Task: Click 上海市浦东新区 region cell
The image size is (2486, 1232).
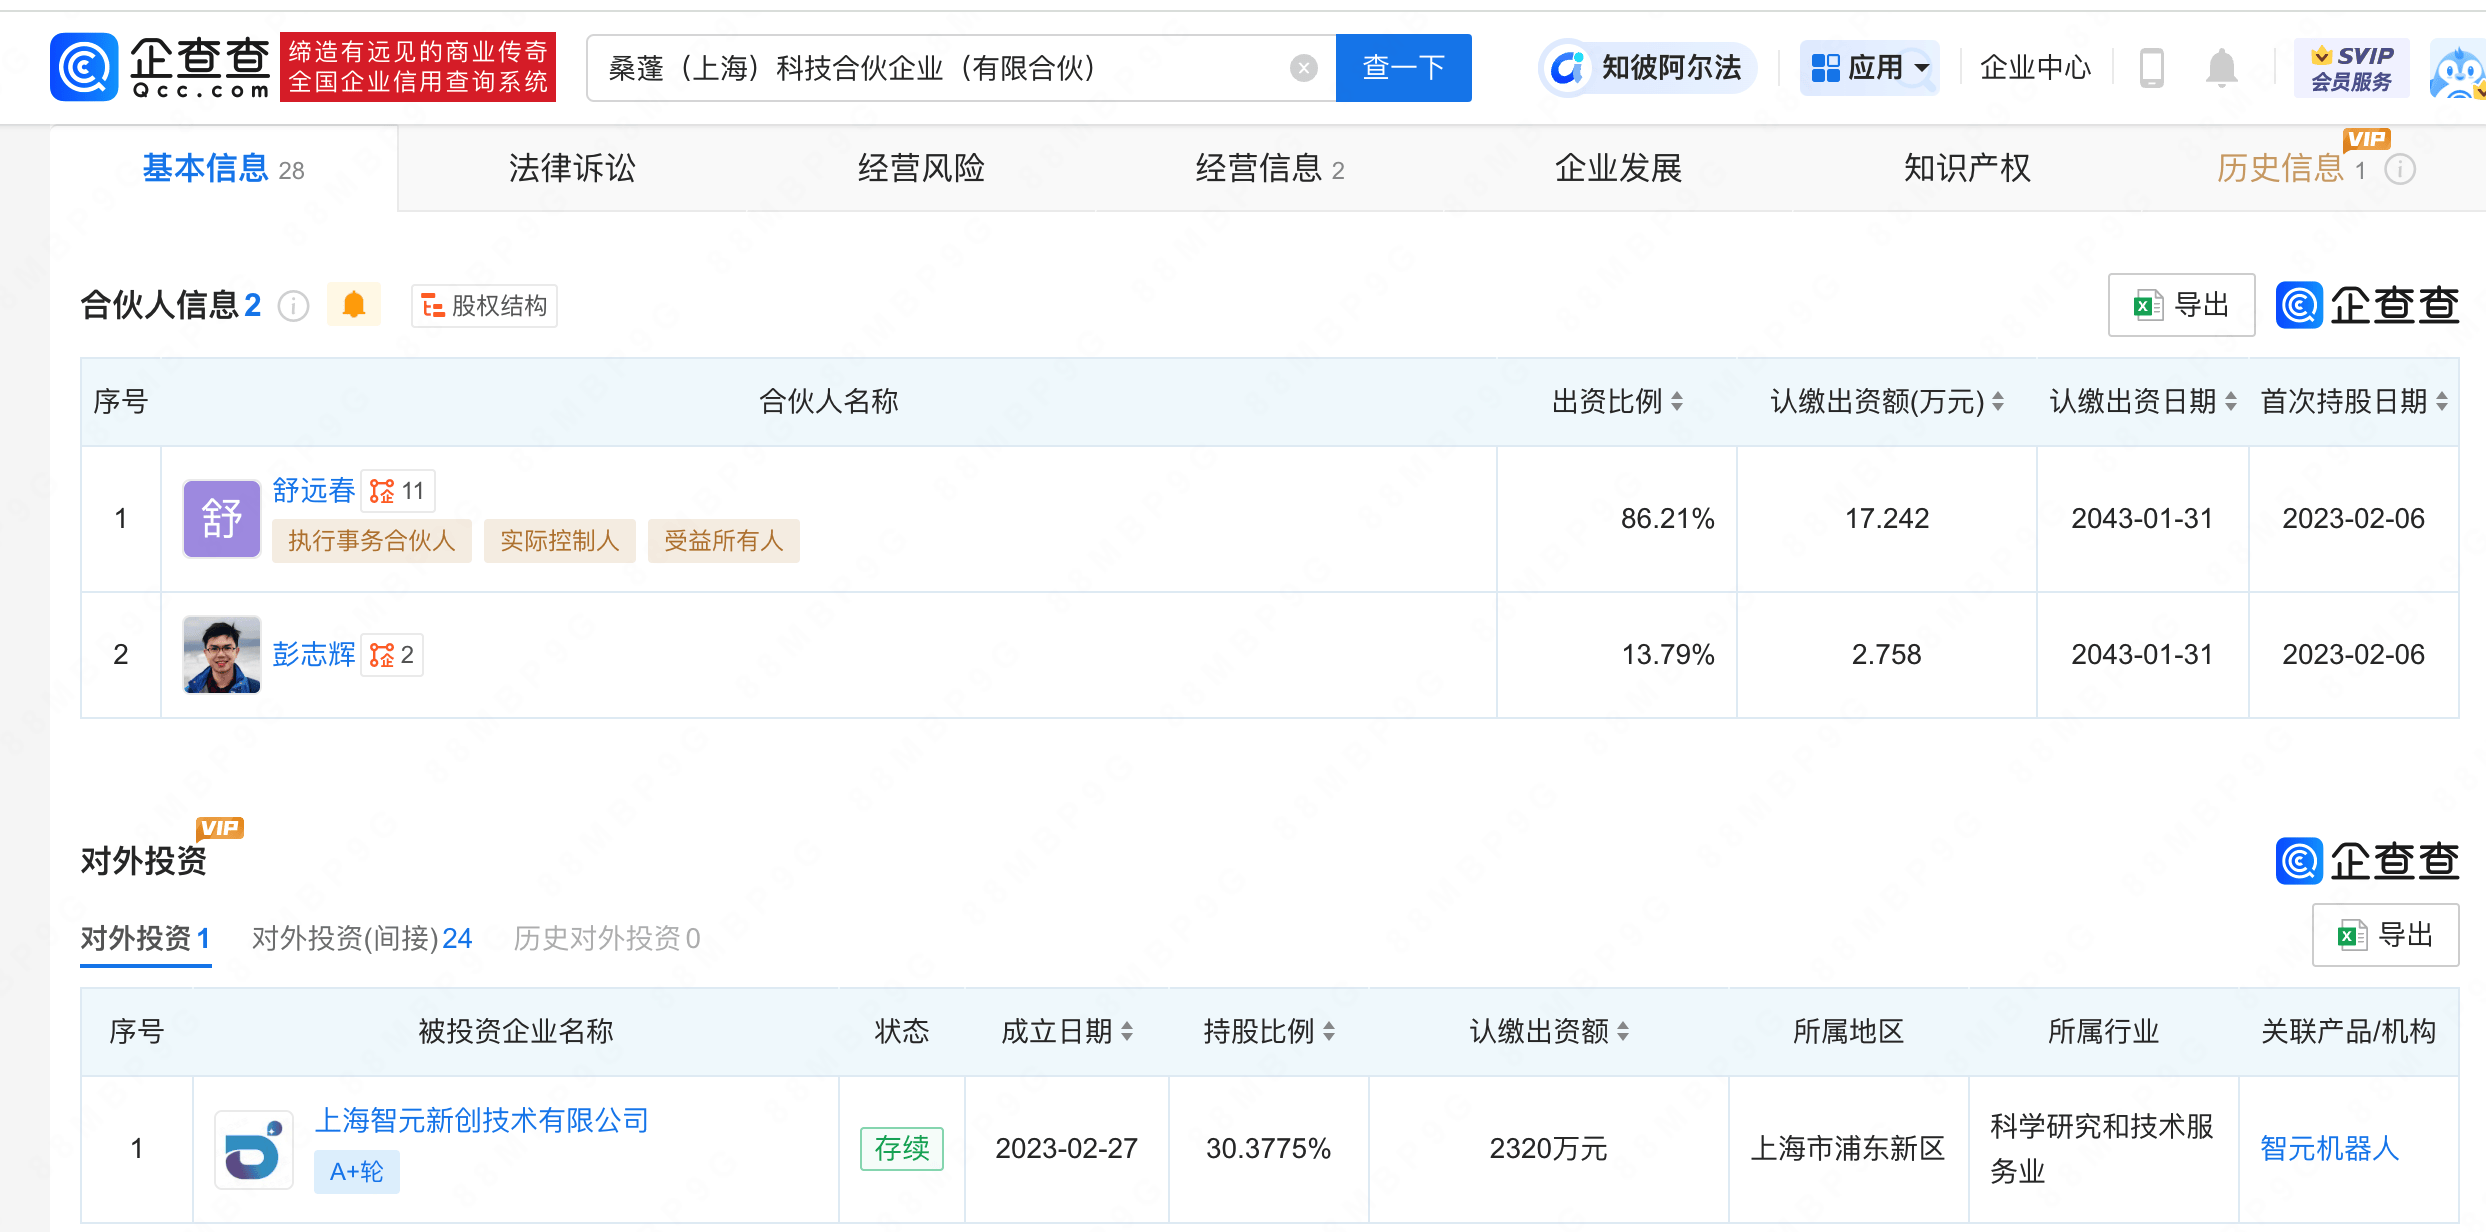Action: pos(1848,1148)
